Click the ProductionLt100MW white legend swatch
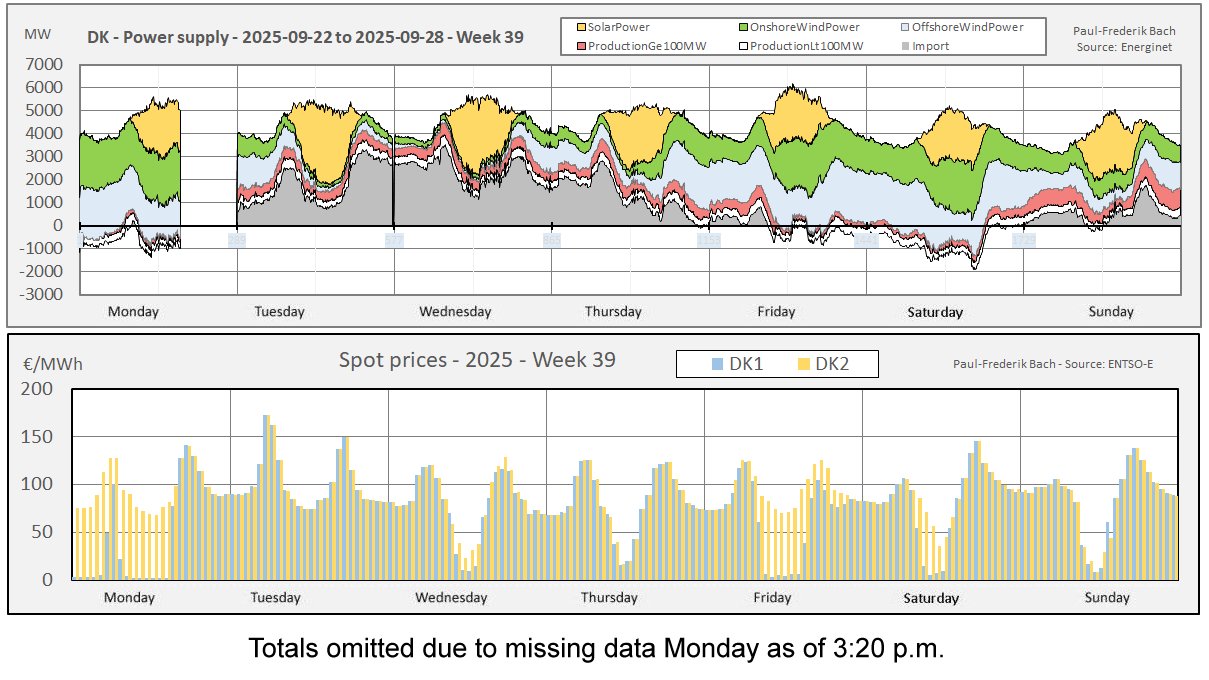 pos(741,46)
